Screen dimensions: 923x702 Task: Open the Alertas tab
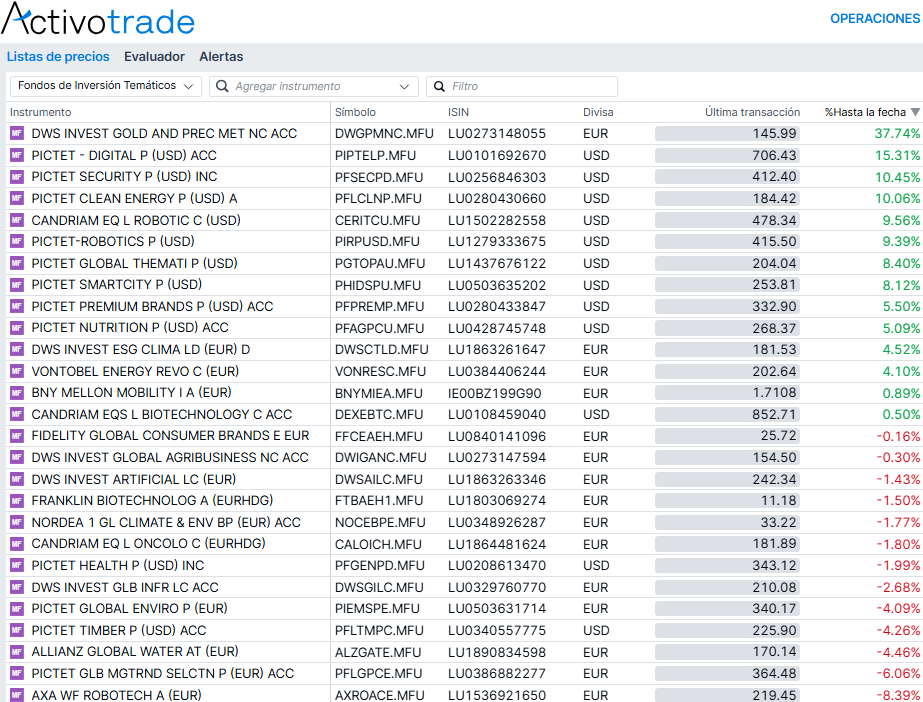click(221, 56)
